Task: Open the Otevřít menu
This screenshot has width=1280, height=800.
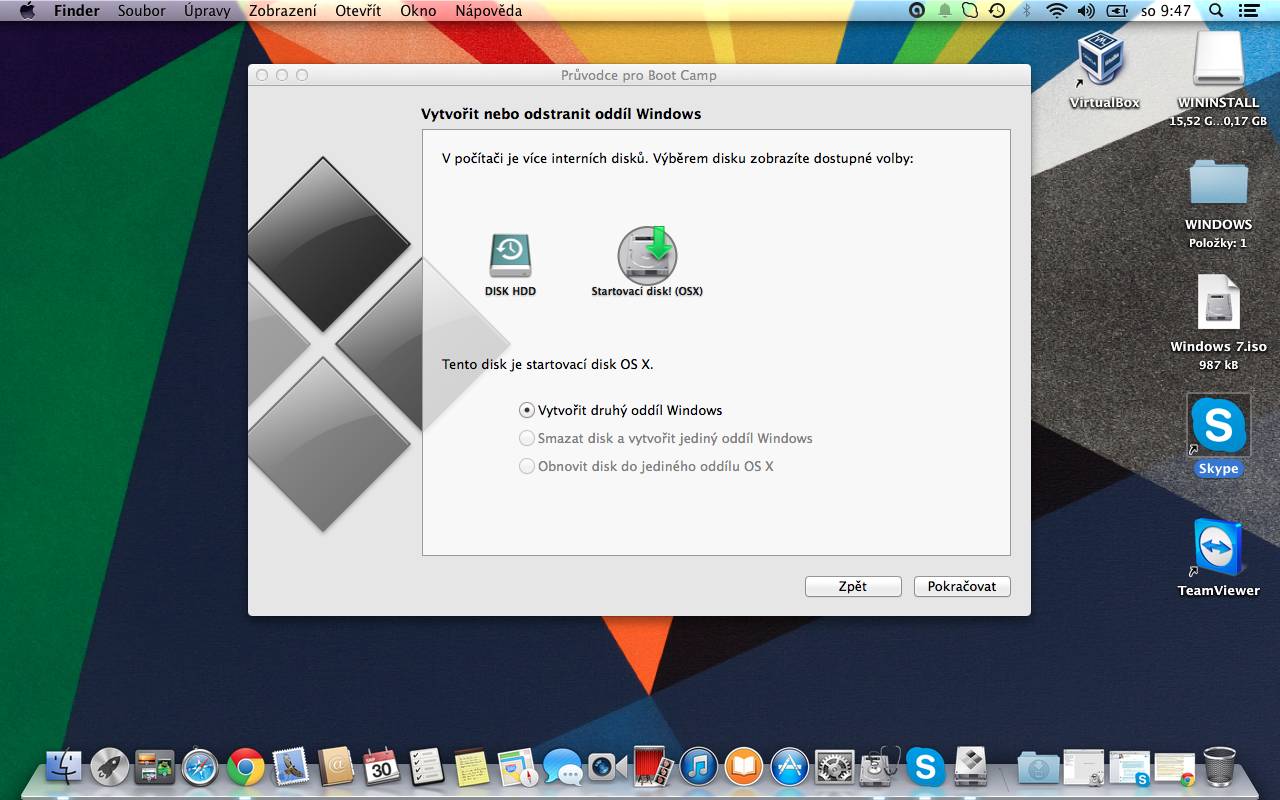Action: tap(358, 11)
